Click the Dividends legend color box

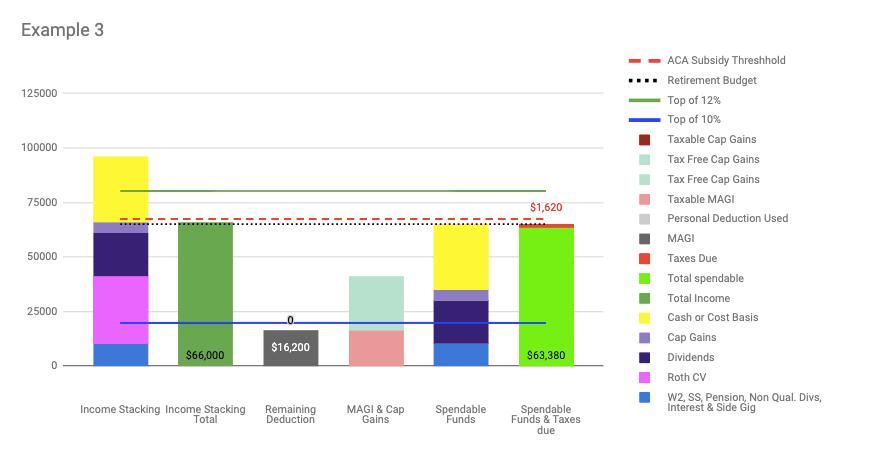[x=644, y=357]
